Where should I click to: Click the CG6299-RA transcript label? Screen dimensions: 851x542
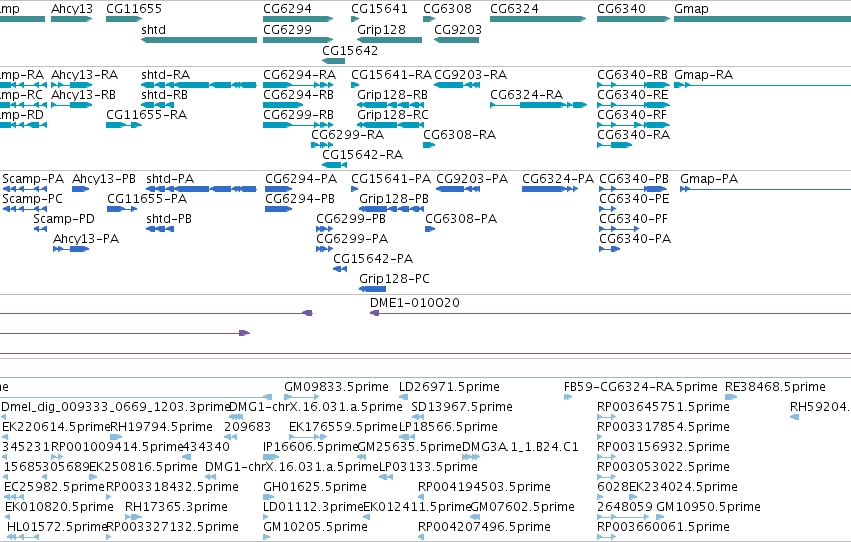point(347,135)
